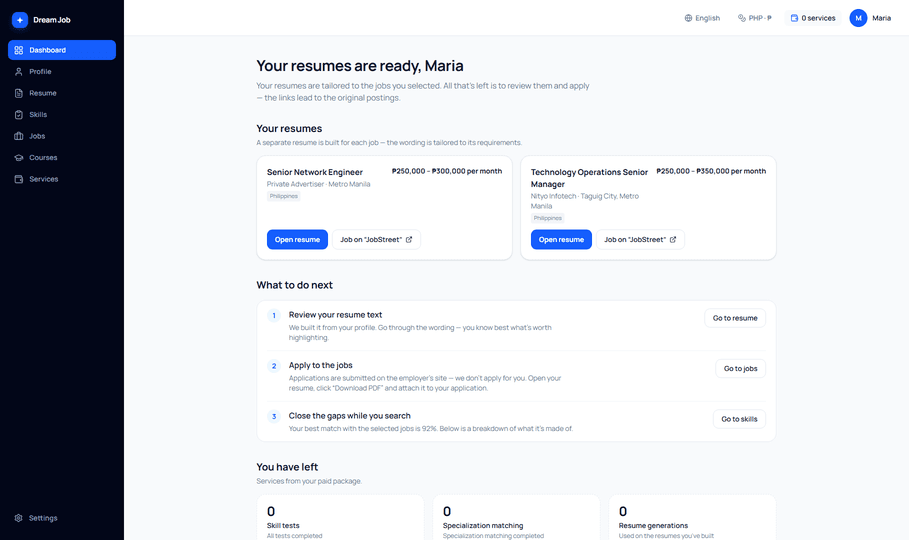Open the PHP currency selector
This screenshot has height=540, width=909.
(x=754, y=18)
